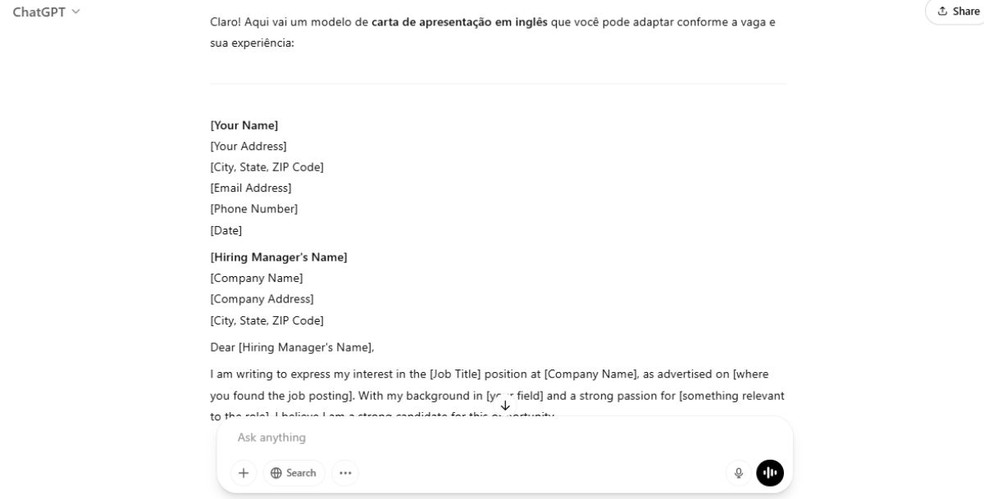Launch voice mode with the black waveform icon
This screenshot has height=499, width=984.
[770, 473]
